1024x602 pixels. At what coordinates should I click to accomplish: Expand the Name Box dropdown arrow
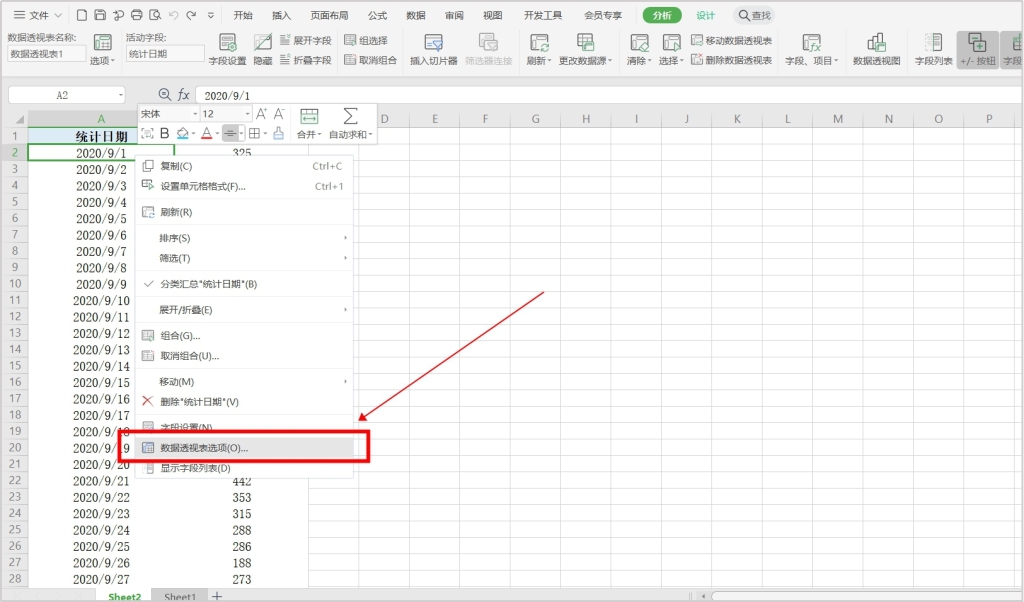click(x=120, y=95)
